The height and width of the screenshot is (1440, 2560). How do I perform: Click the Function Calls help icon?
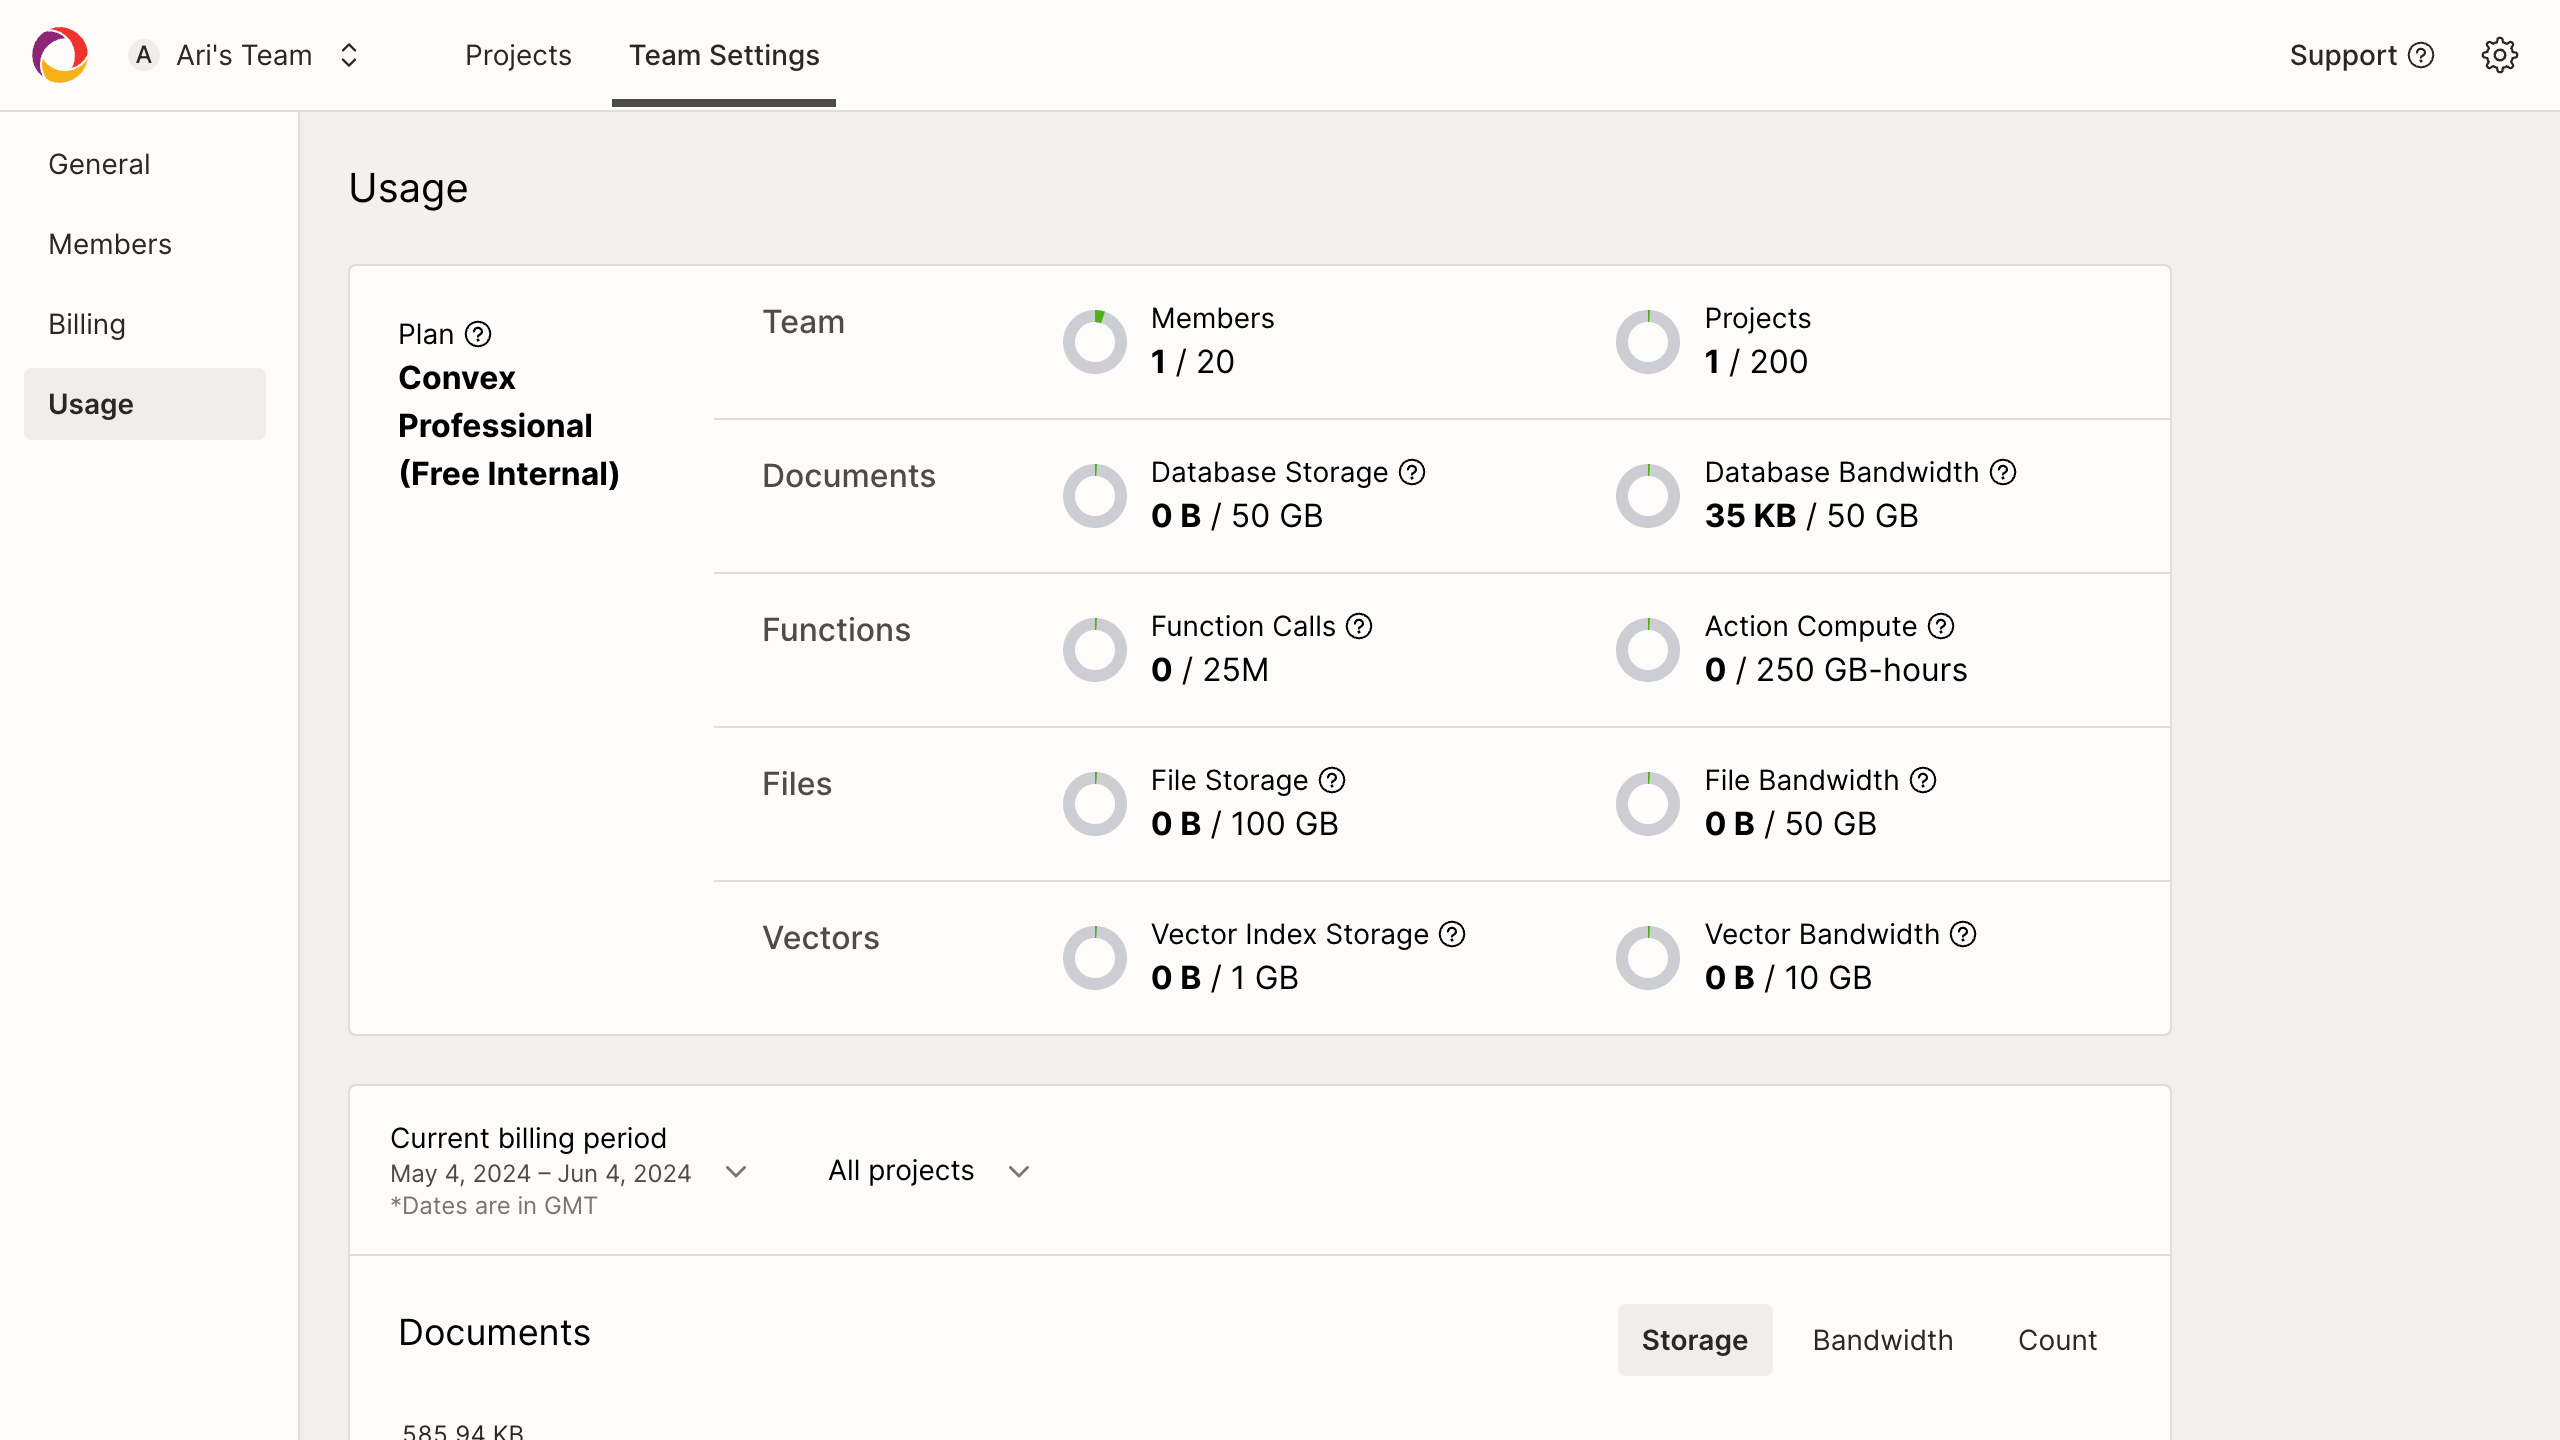click(x=1359, y=626)
